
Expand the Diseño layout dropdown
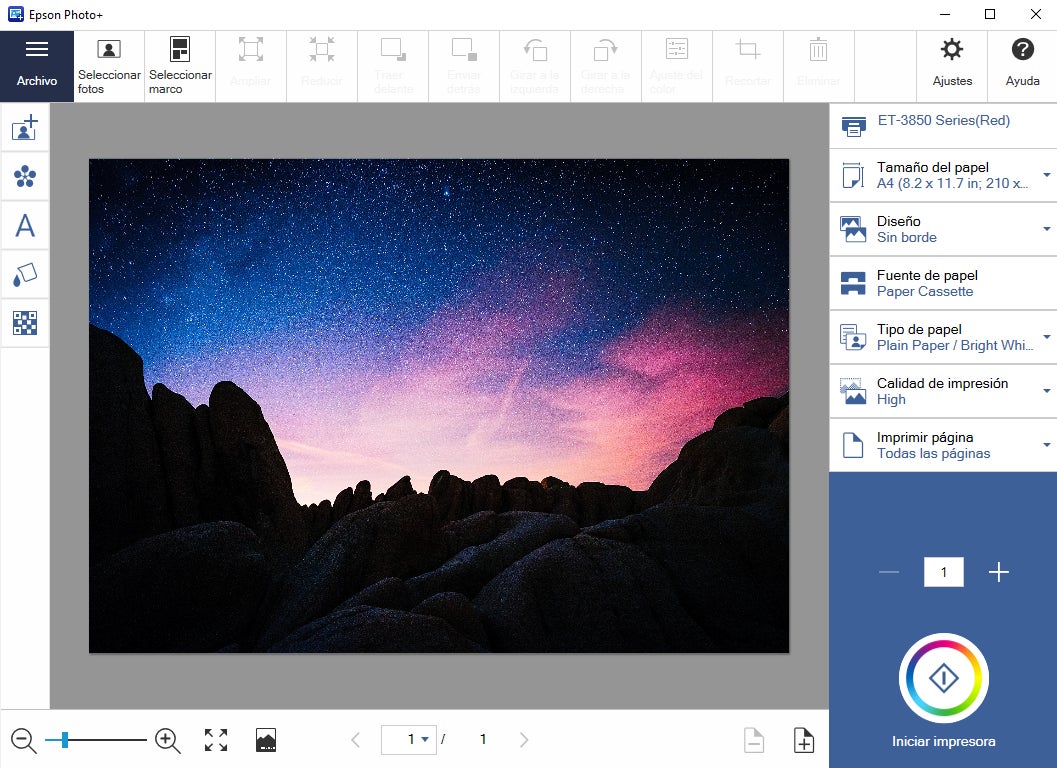coord(1046,229)
